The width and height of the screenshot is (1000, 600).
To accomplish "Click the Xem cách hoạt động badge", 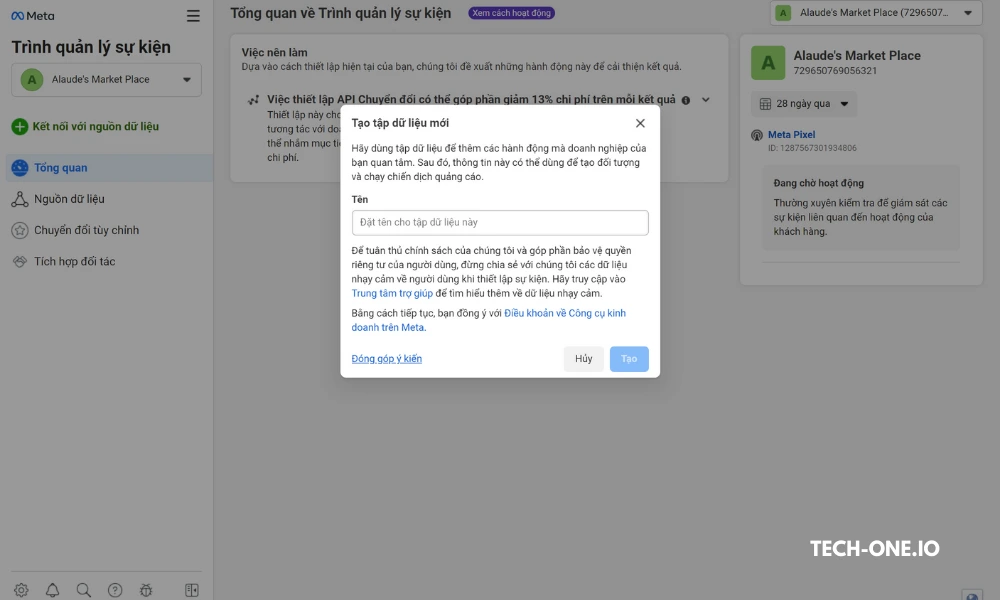I will 511,13.
